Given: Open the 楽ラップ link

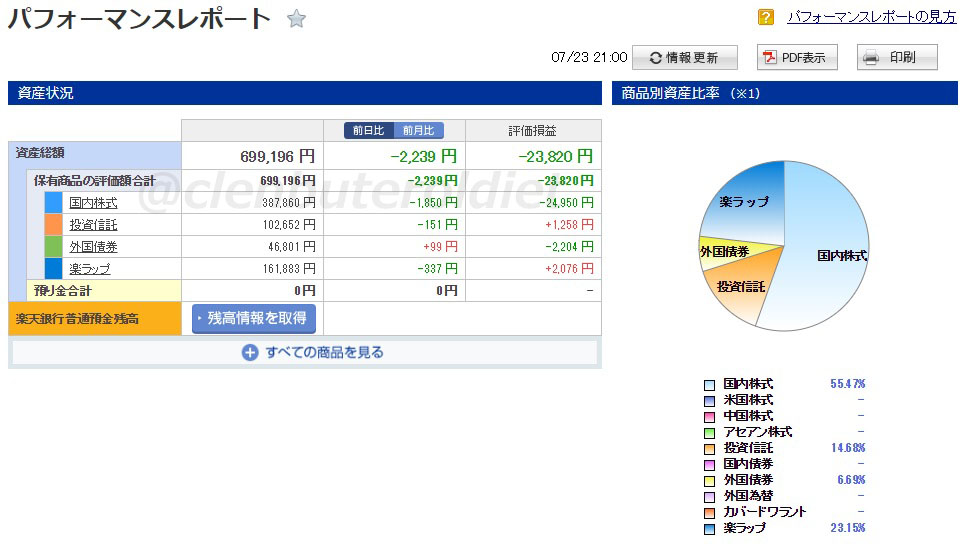Looking at the screenshot, I should (90, 269).
